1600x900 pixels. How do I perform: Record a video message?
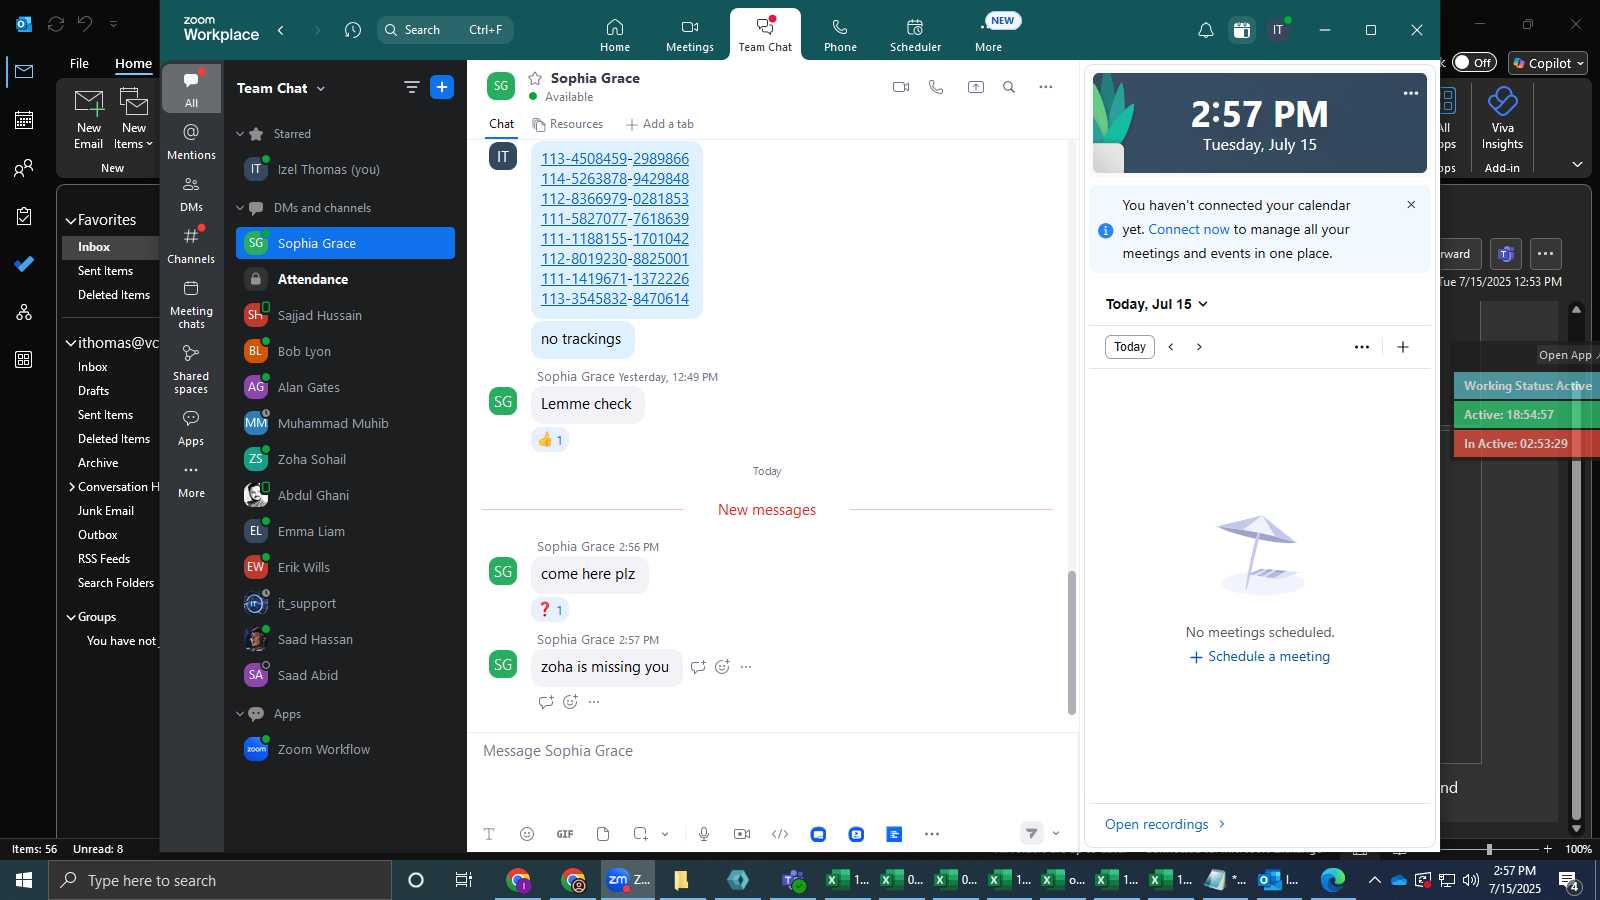point(742,834)
